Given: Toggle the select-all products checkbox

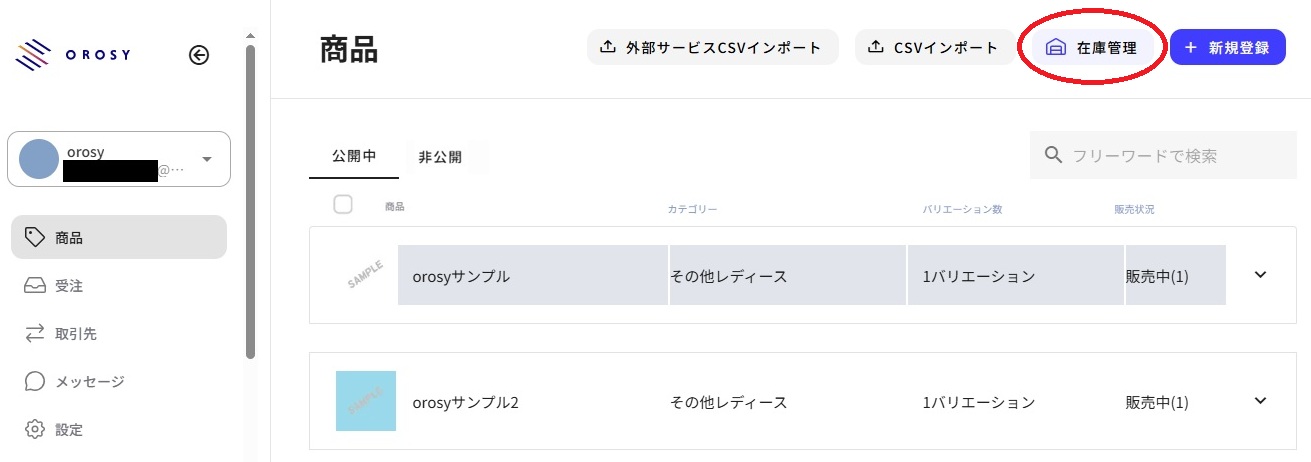Looking at the screenshot, I should 343,204.
